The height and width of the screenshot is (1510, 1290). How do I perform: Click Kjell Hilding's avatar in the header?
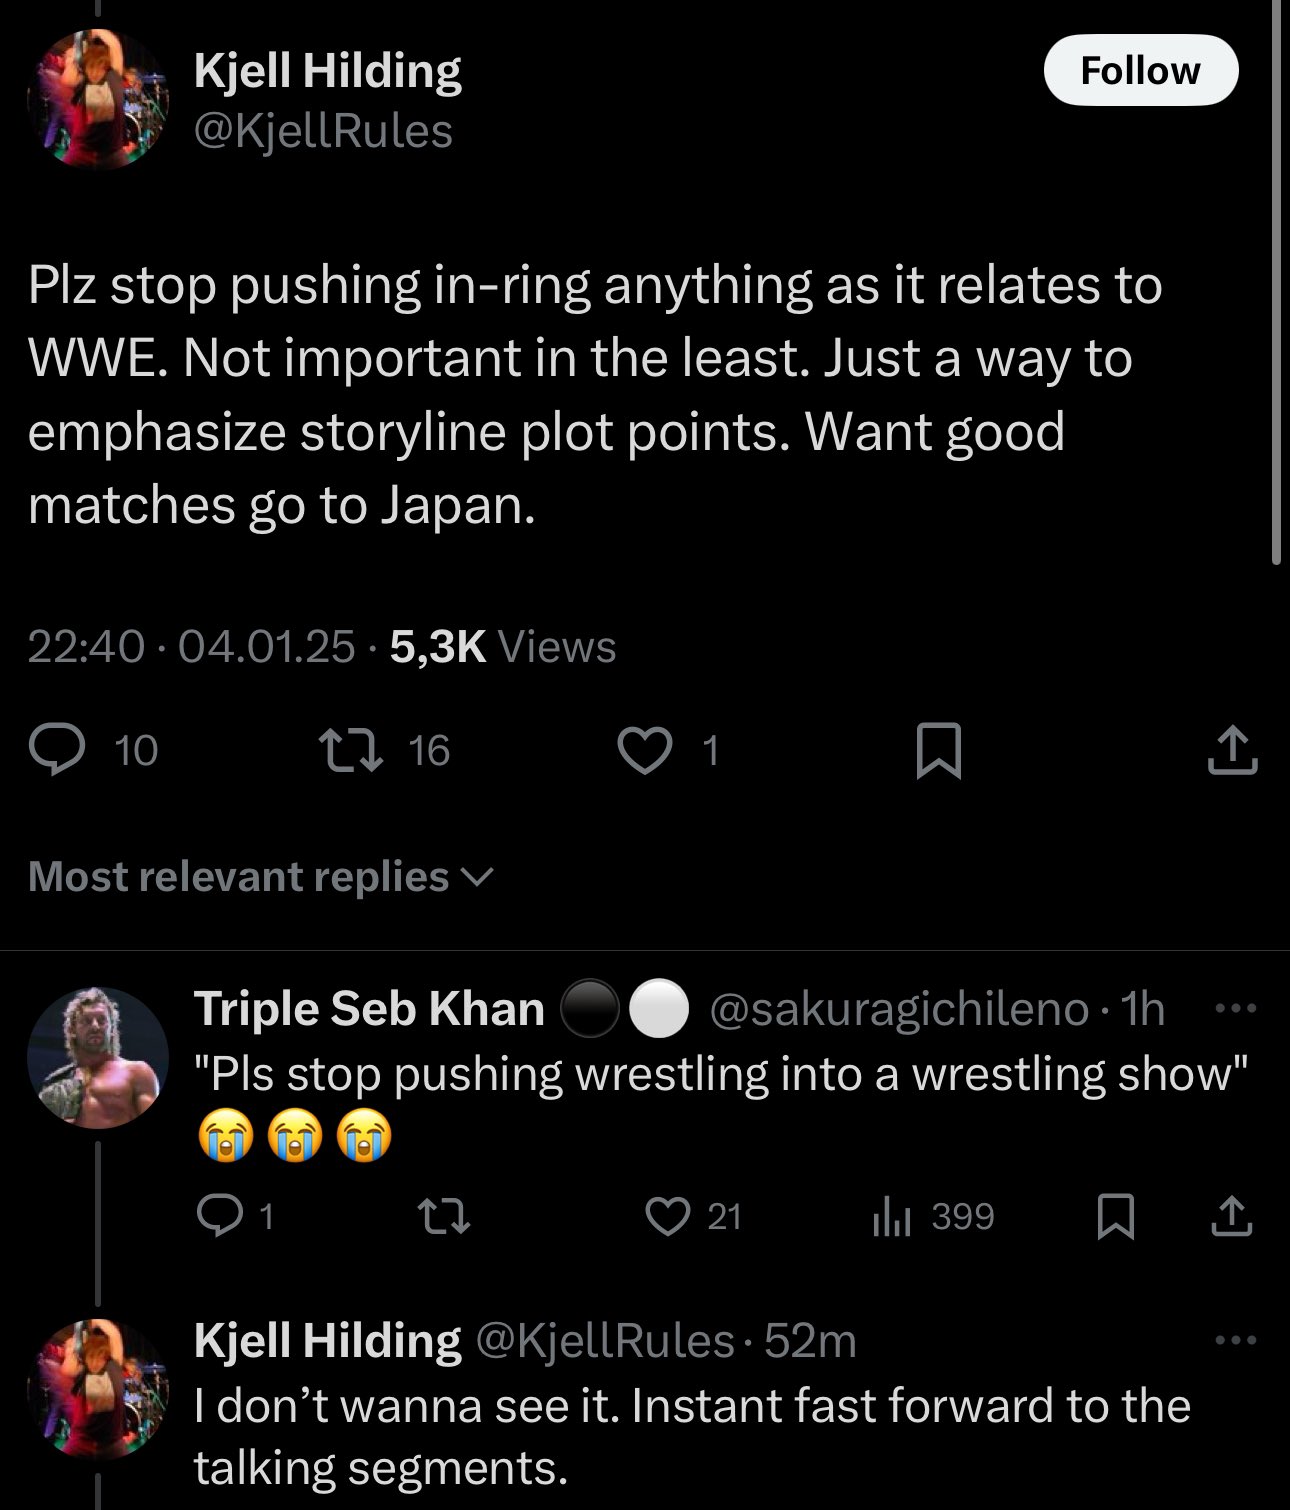click(x=97, y=99)
